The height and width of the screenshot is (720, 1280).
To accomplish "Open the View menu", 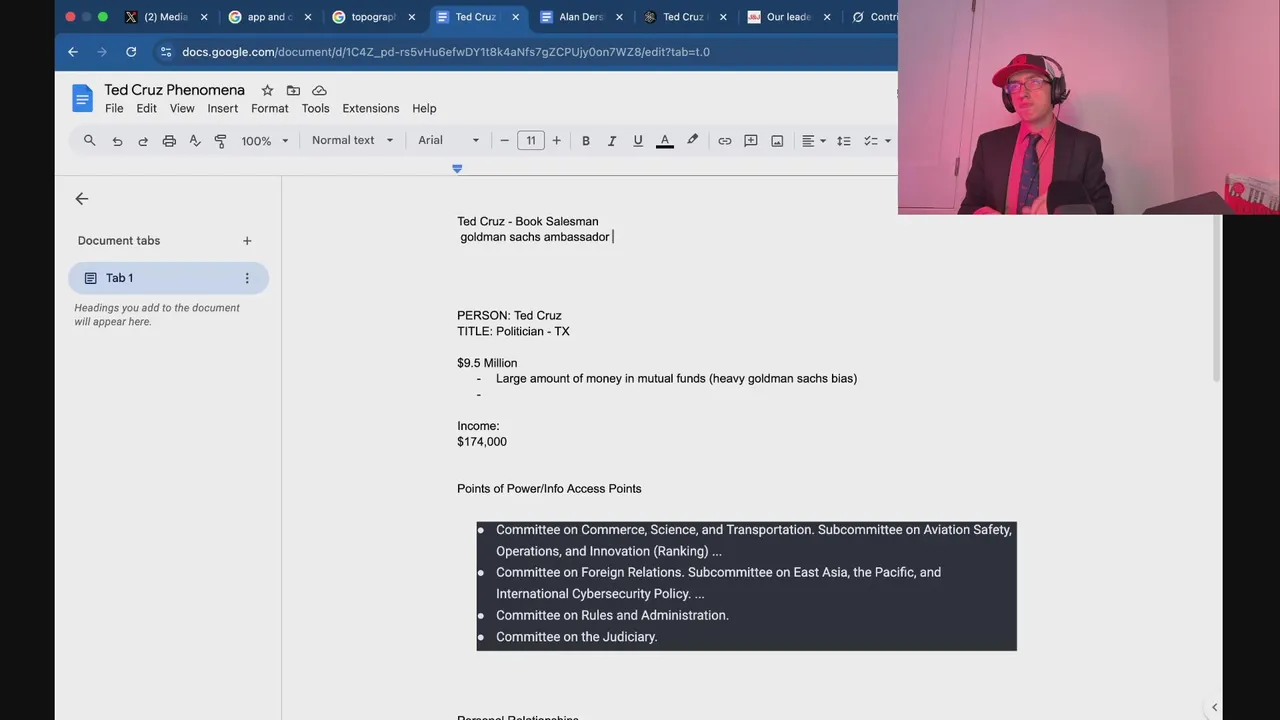I will coord(182,108).
